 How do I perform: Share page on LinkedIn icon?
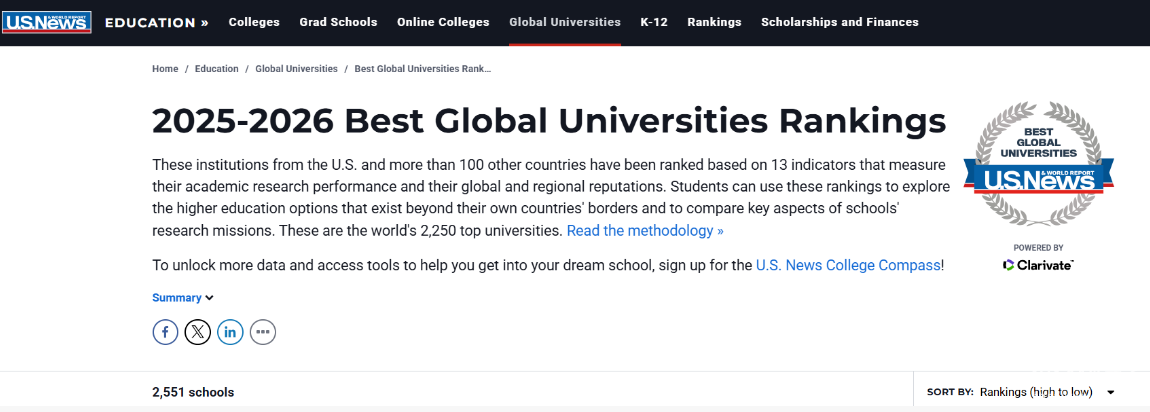[x=230, y=332]
